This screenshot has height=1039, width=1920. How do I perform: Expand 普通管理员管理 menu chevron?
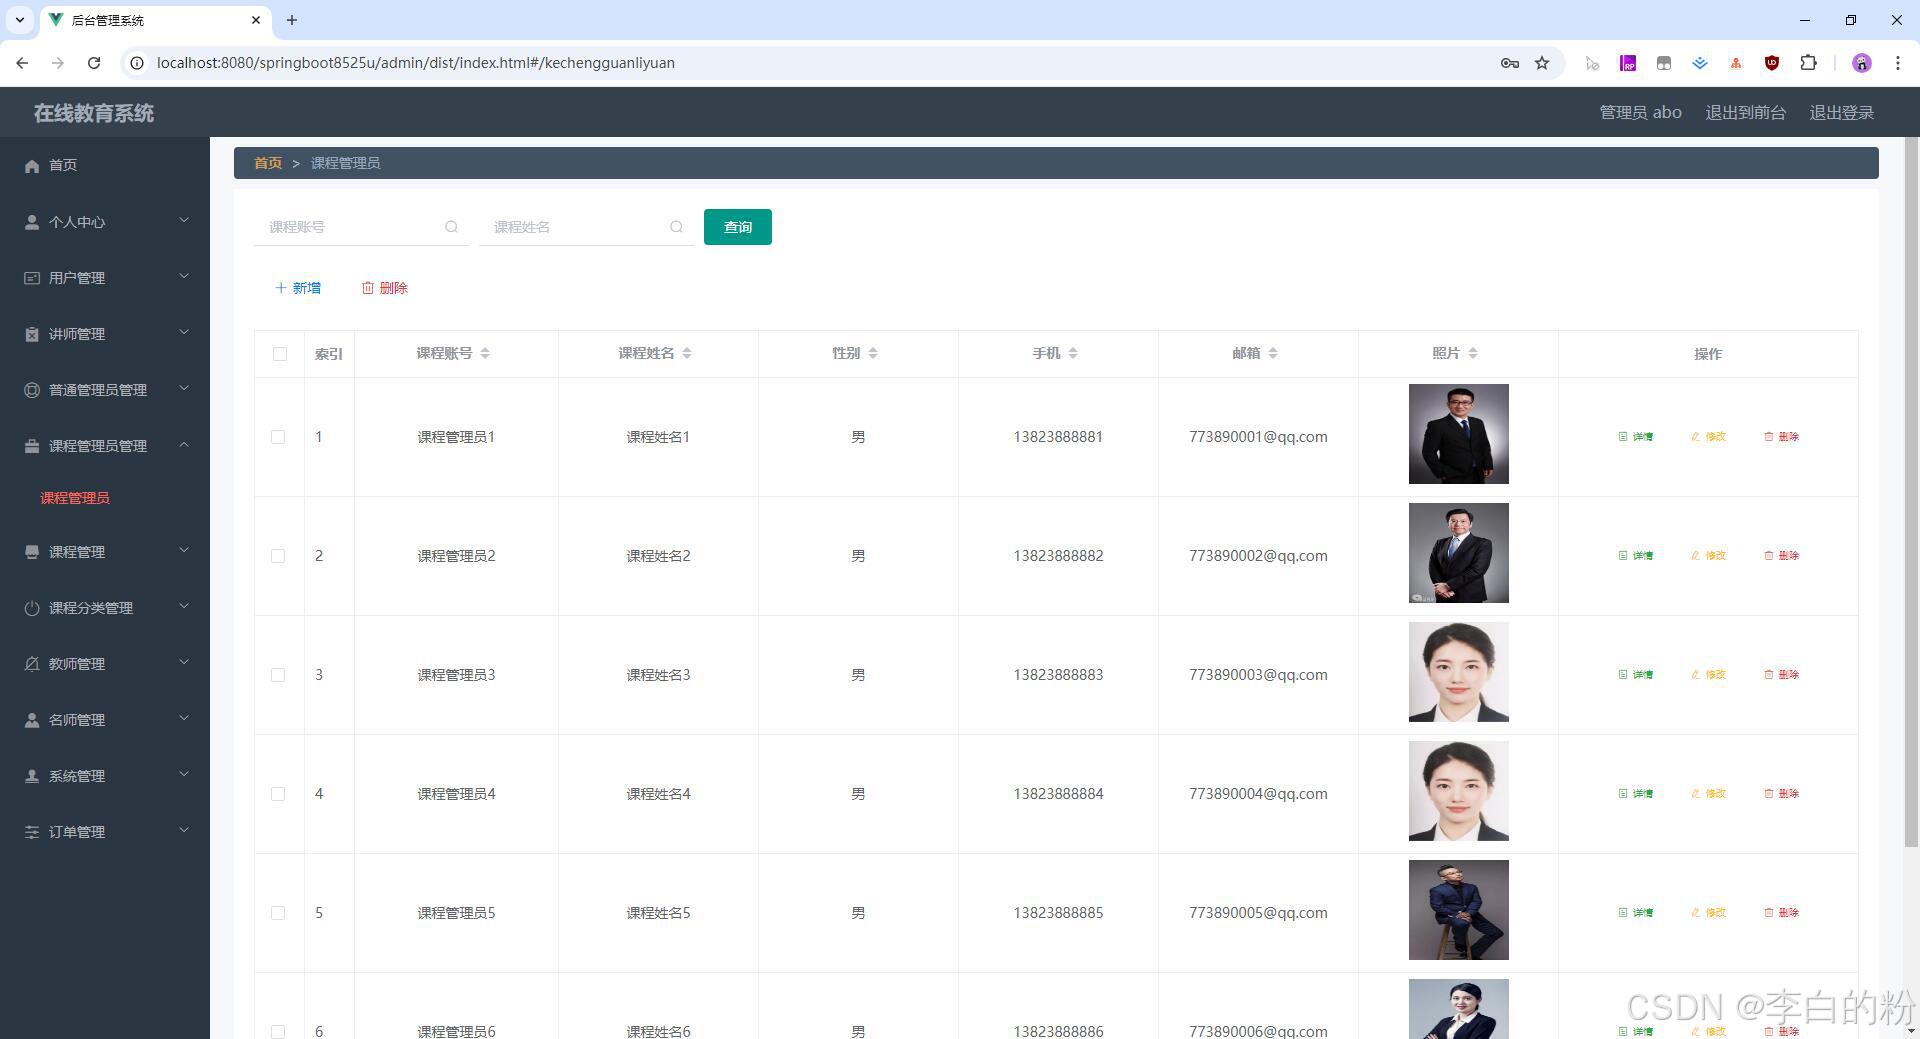[184, 388]
